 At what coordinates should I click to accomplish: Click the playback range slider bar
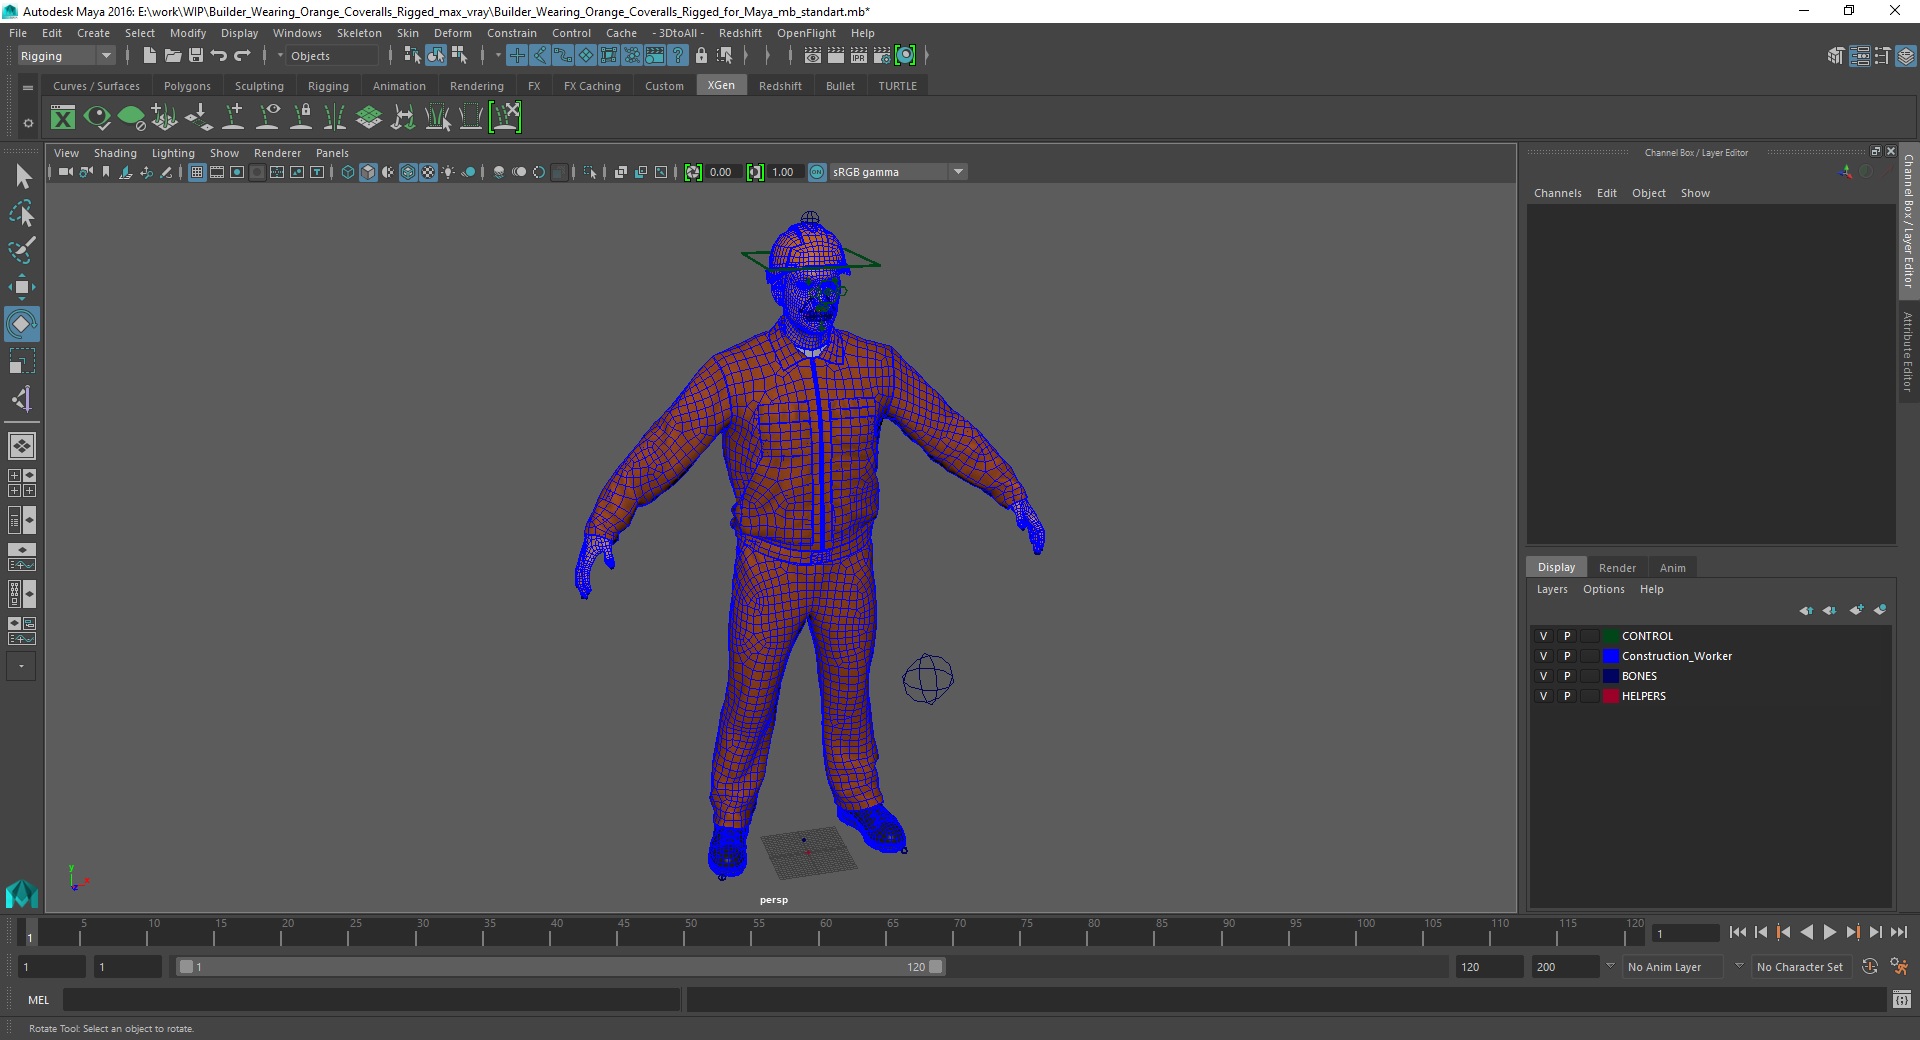pos(560,967)
